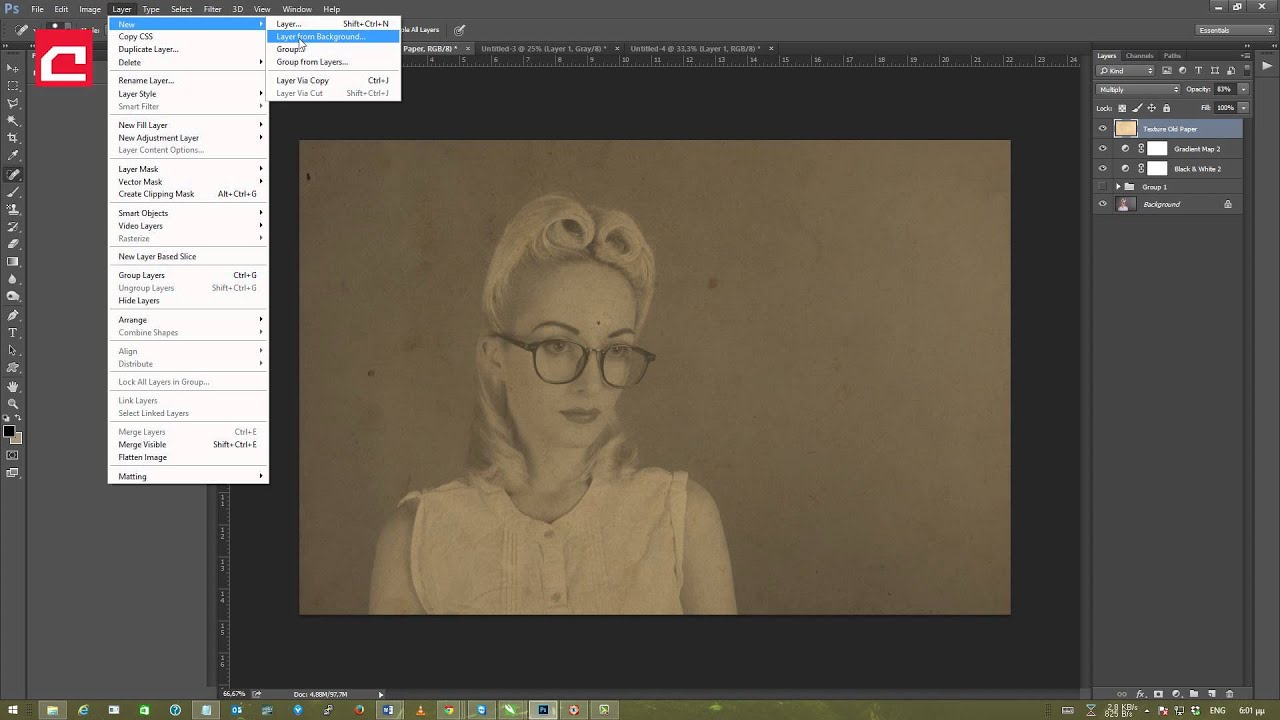Switch to the Channels tab
1280x720 pixels.
[1139, 56]
